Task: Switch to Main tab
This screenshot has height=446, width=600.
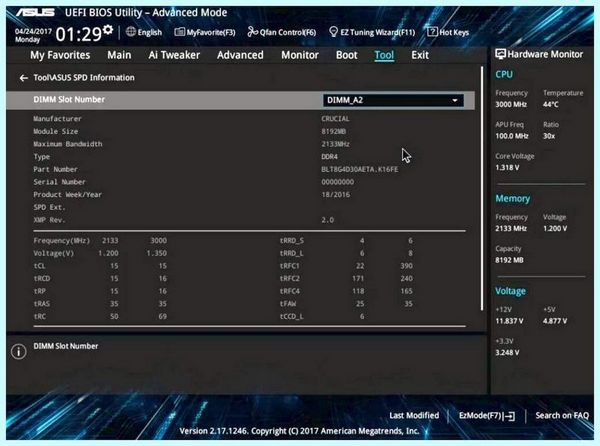Action: [119, 55]
